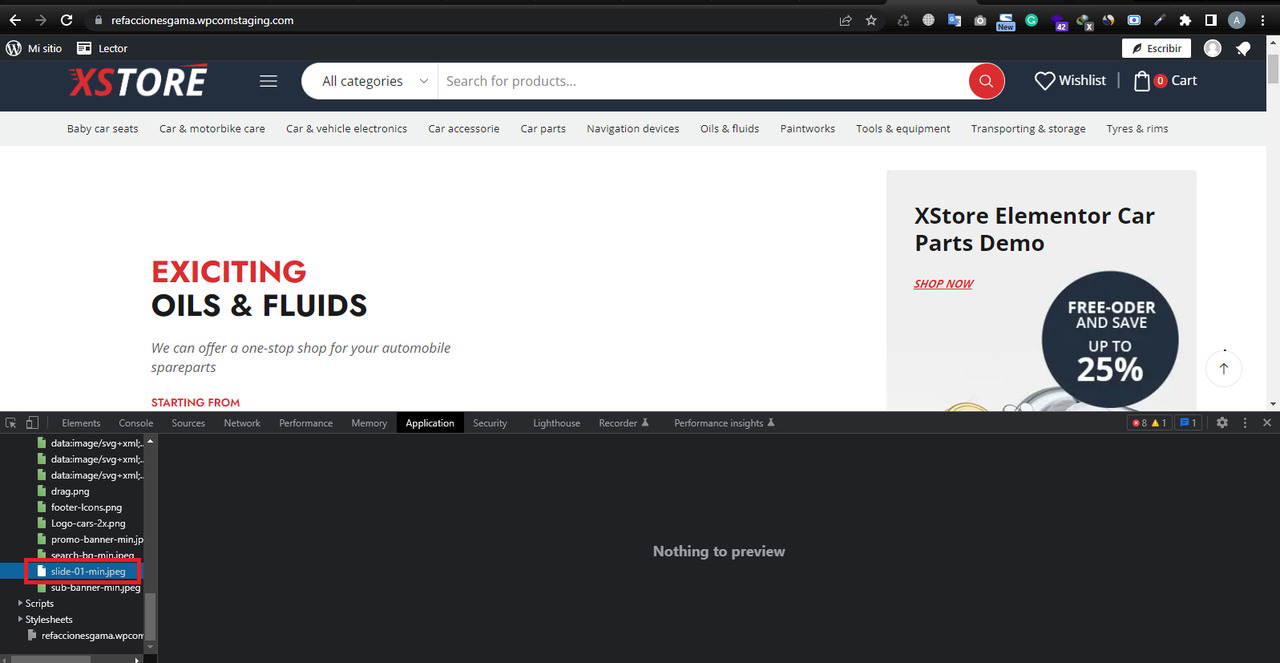Click the scroll-to-top arrow button
Viewport: 1280px width, 663px height.
coord(1223,368)
